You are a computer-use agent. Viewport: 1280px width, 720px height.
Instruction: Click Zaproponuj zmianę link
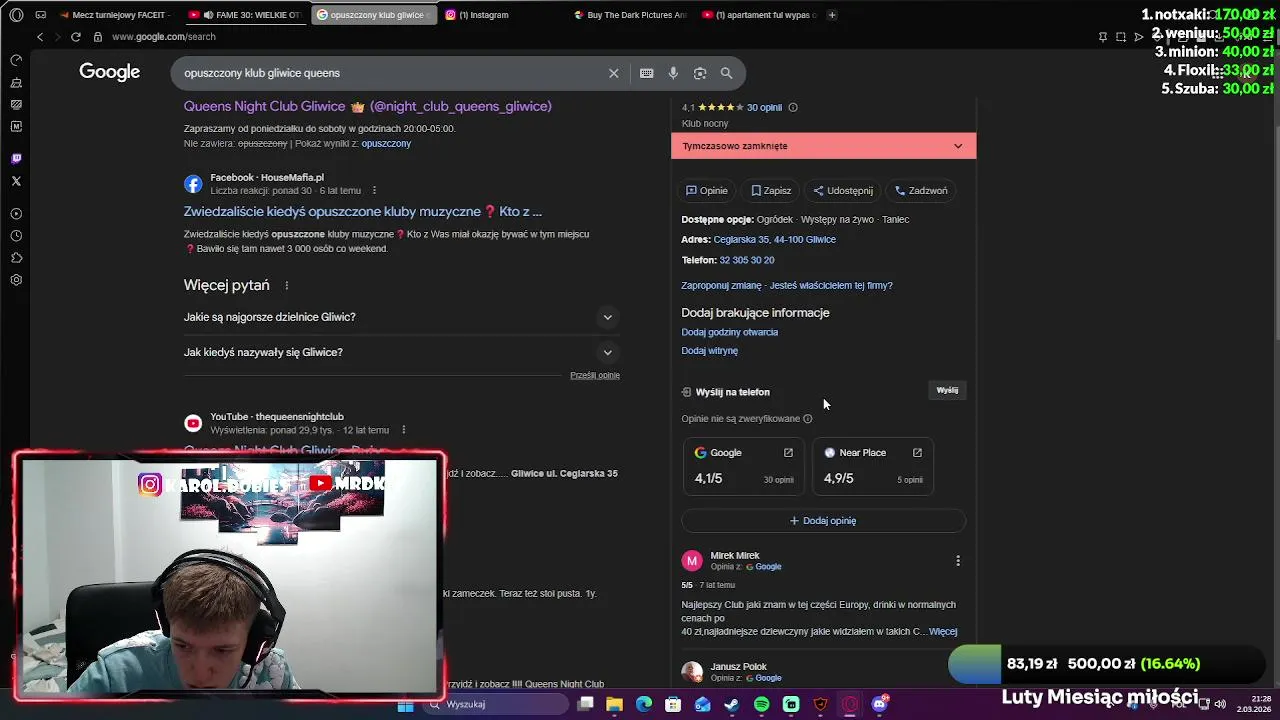point(721,285)
